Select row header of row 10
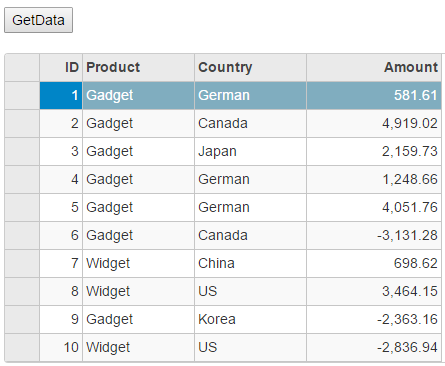445x366 pixels. click(22, 347)
